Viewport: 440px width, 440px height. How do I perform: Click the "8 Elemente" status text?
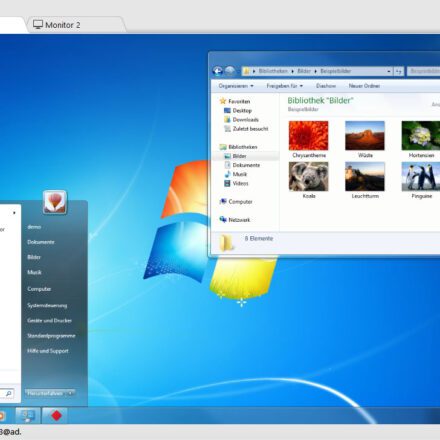[259, 238]
